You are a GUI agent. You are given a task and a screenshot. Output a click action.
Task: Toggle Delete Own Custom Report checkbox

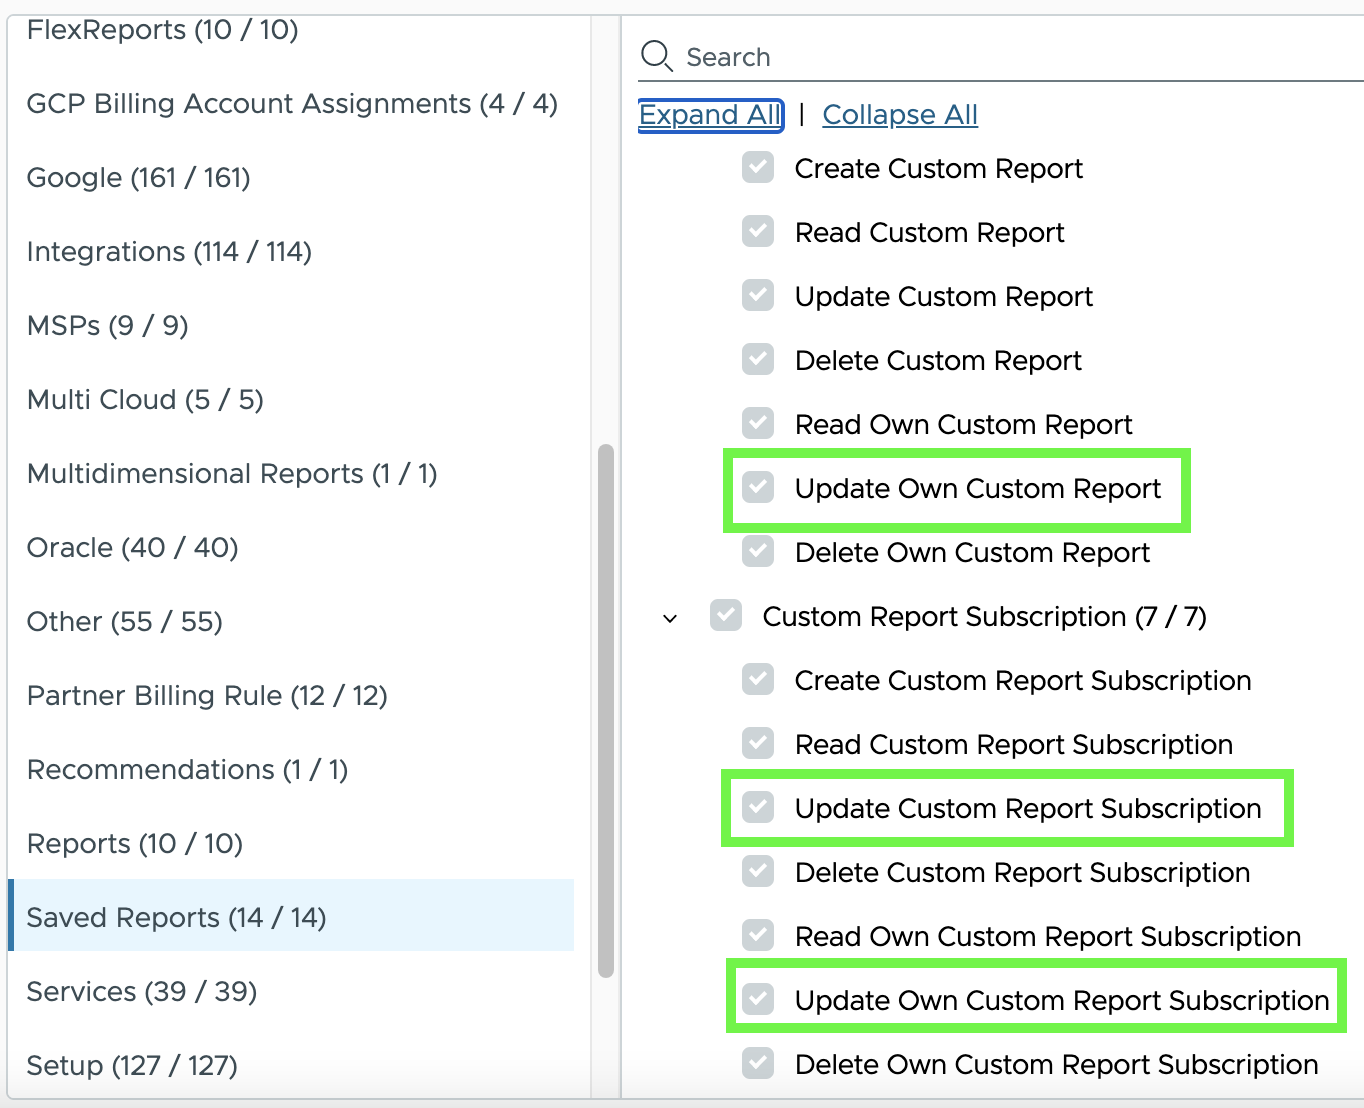(x=758, y=552)
